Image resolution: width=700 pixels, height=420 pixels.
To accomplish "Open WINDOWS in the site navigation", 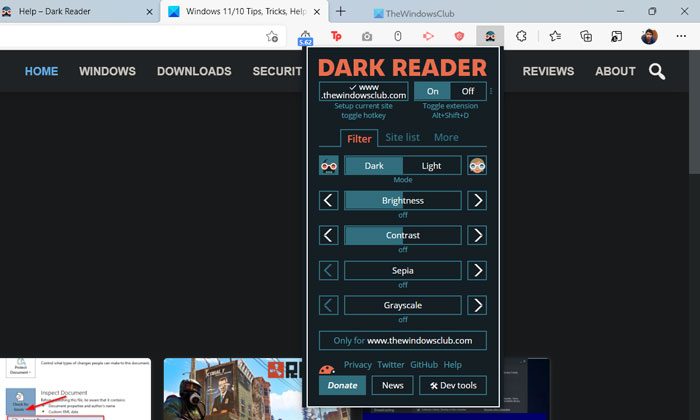I will point(108,71).
